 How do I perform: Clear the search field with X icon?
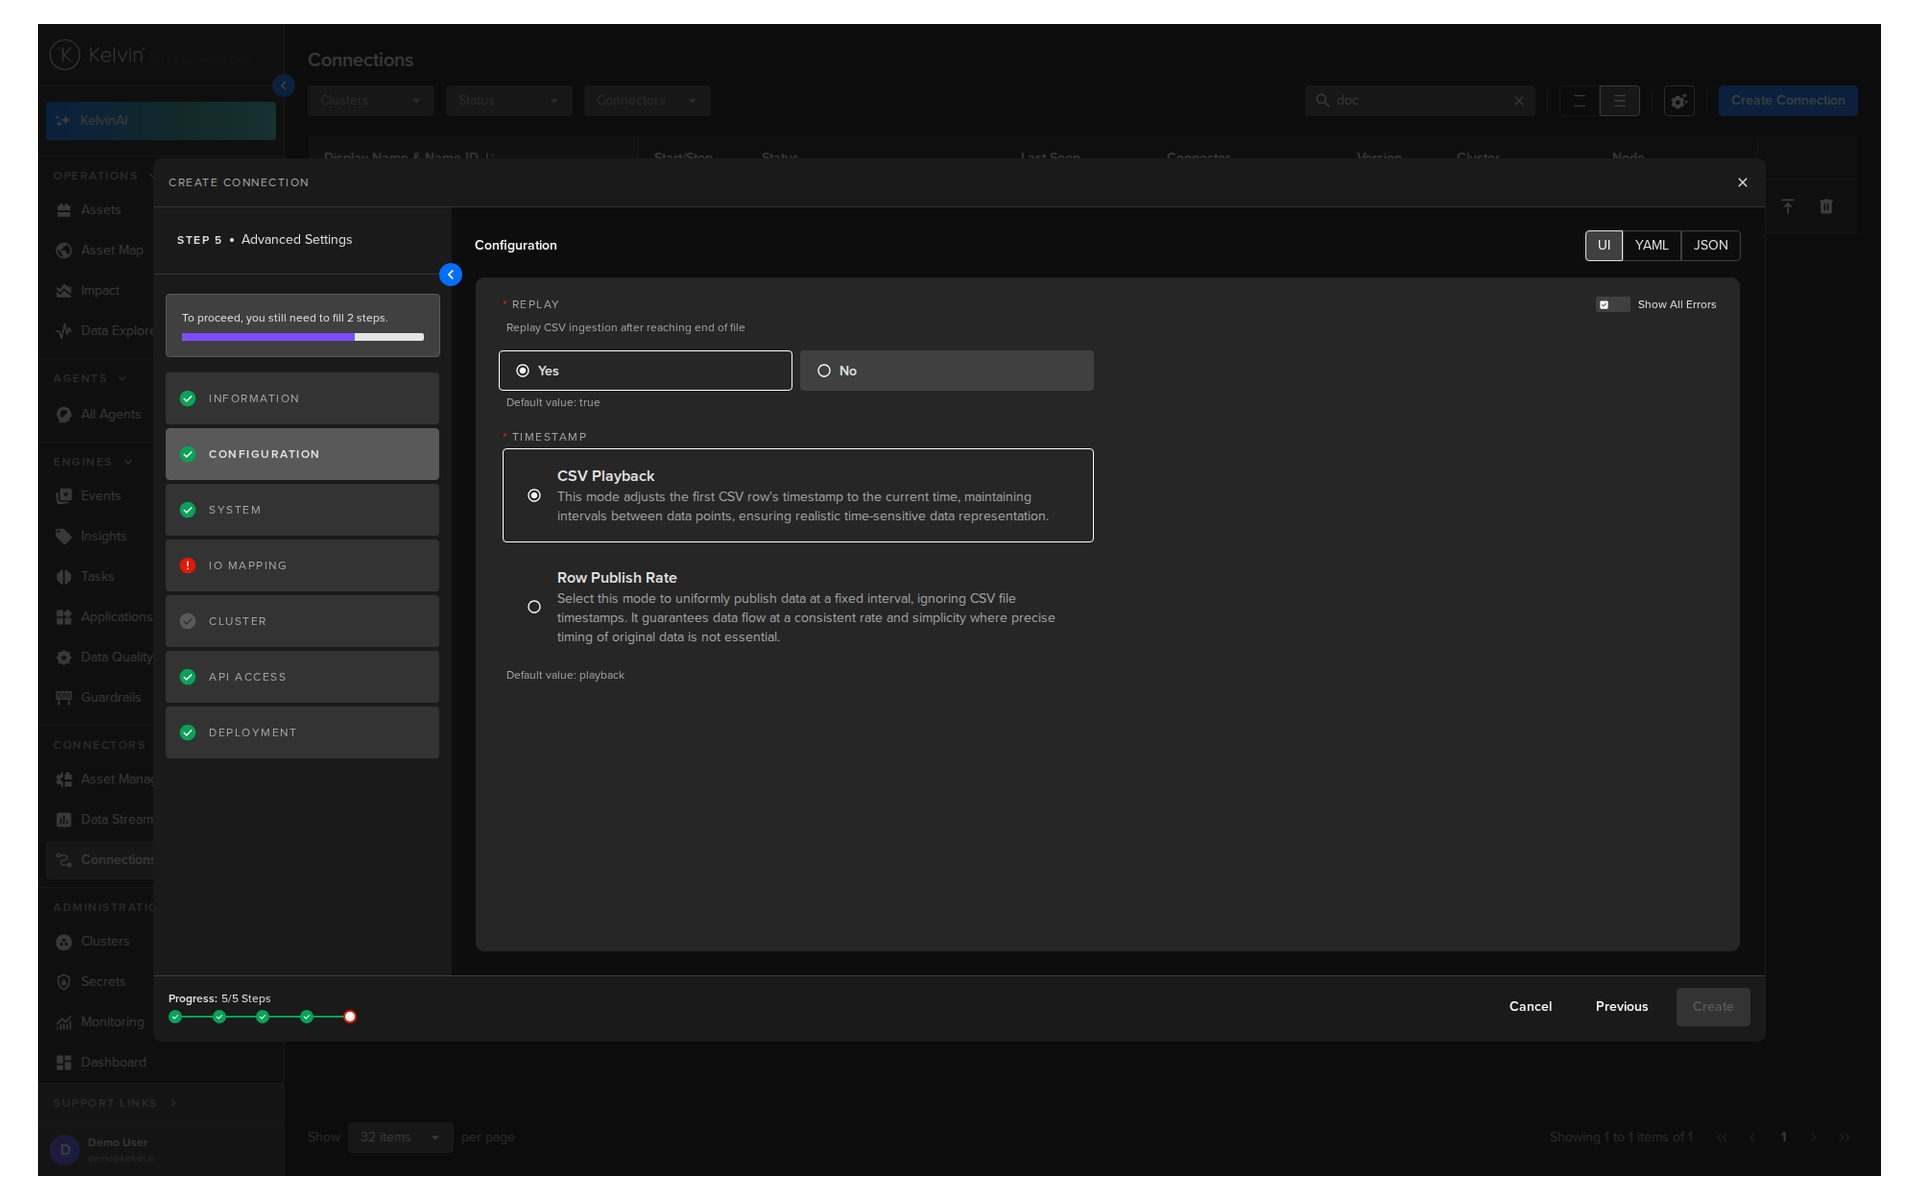point(1519,101)
